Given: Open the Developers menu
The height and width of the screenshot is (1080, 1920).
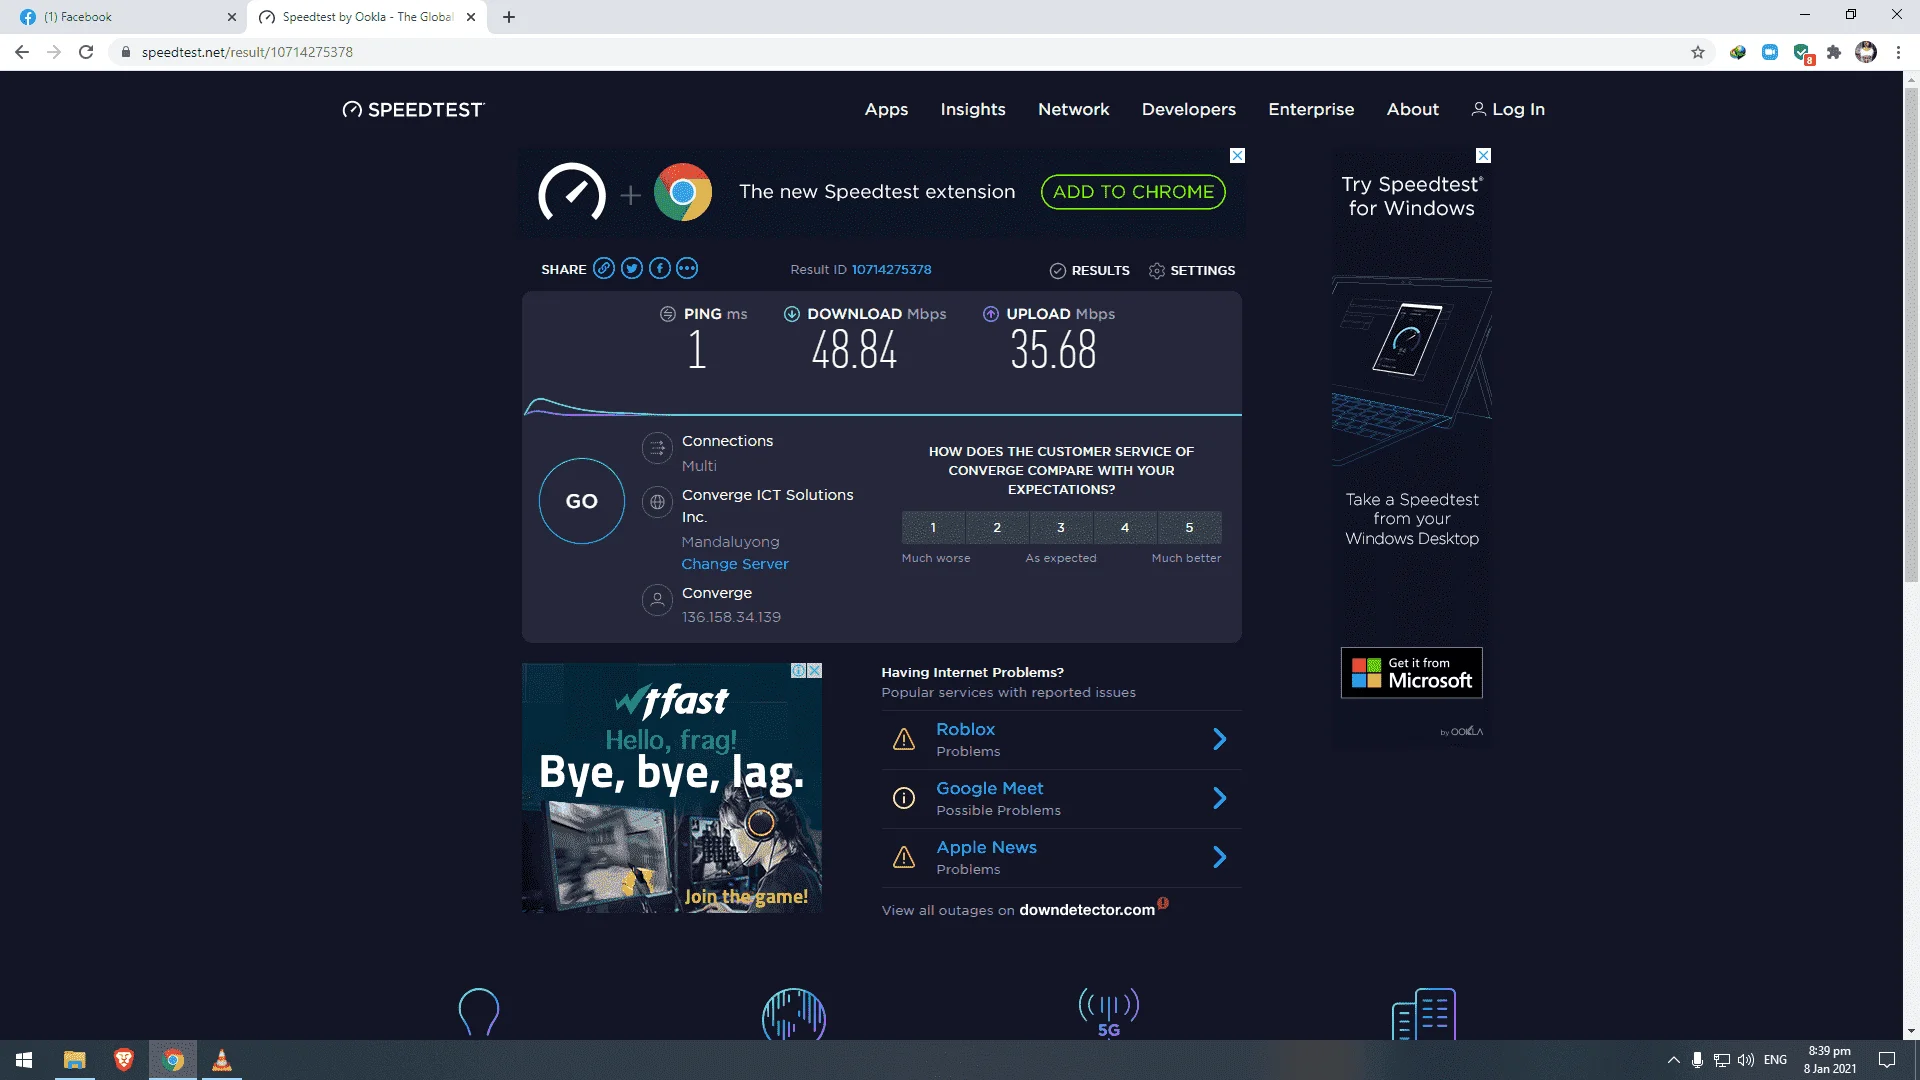Looking at the screenshot, I should [x=1189, y=109].
